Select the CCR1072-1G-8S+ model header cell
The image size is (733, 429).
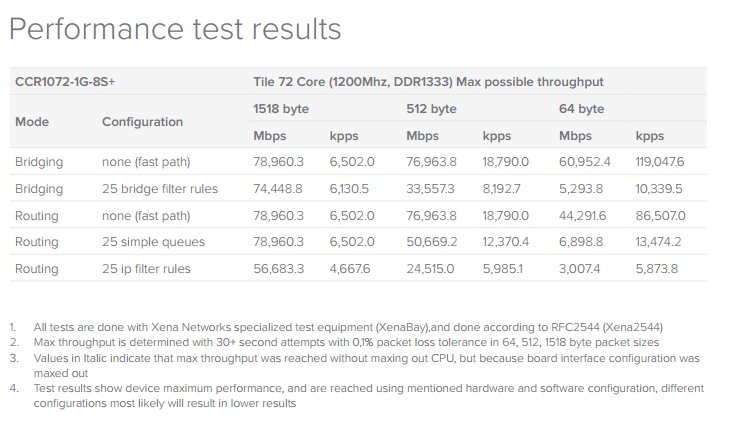point(65,82)
